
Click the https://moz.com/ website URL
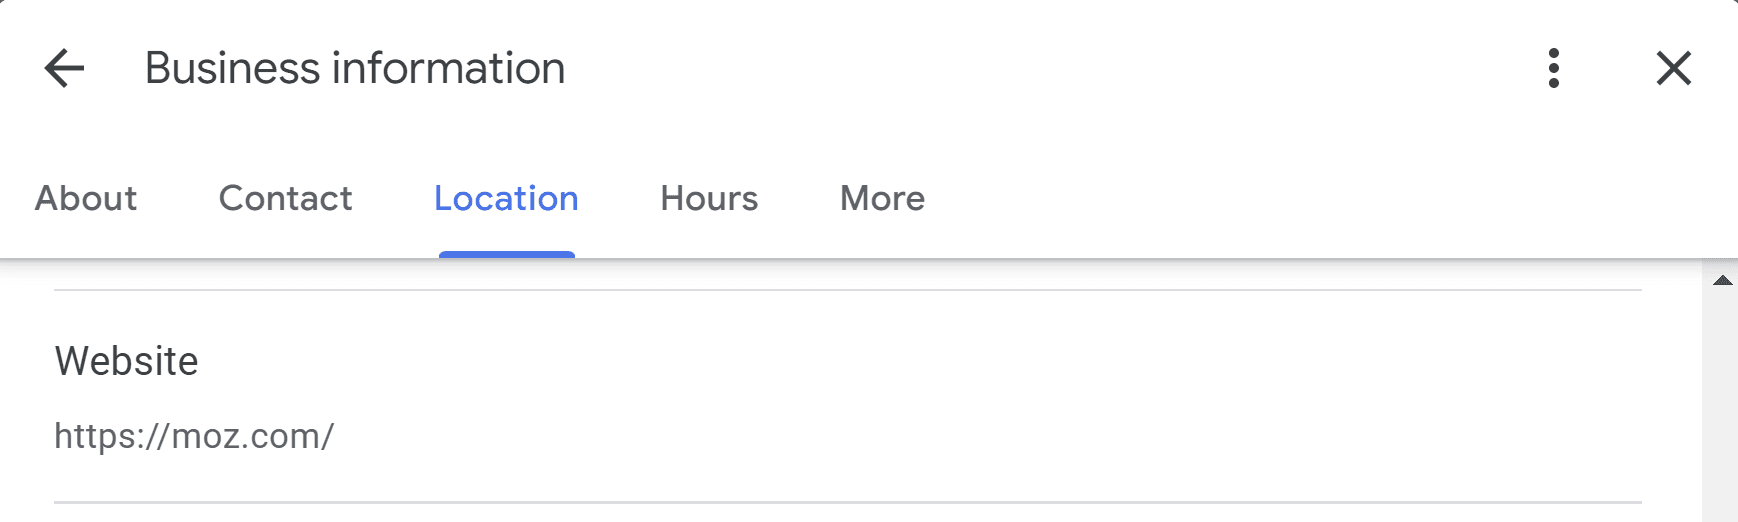[x=194, y=436]
